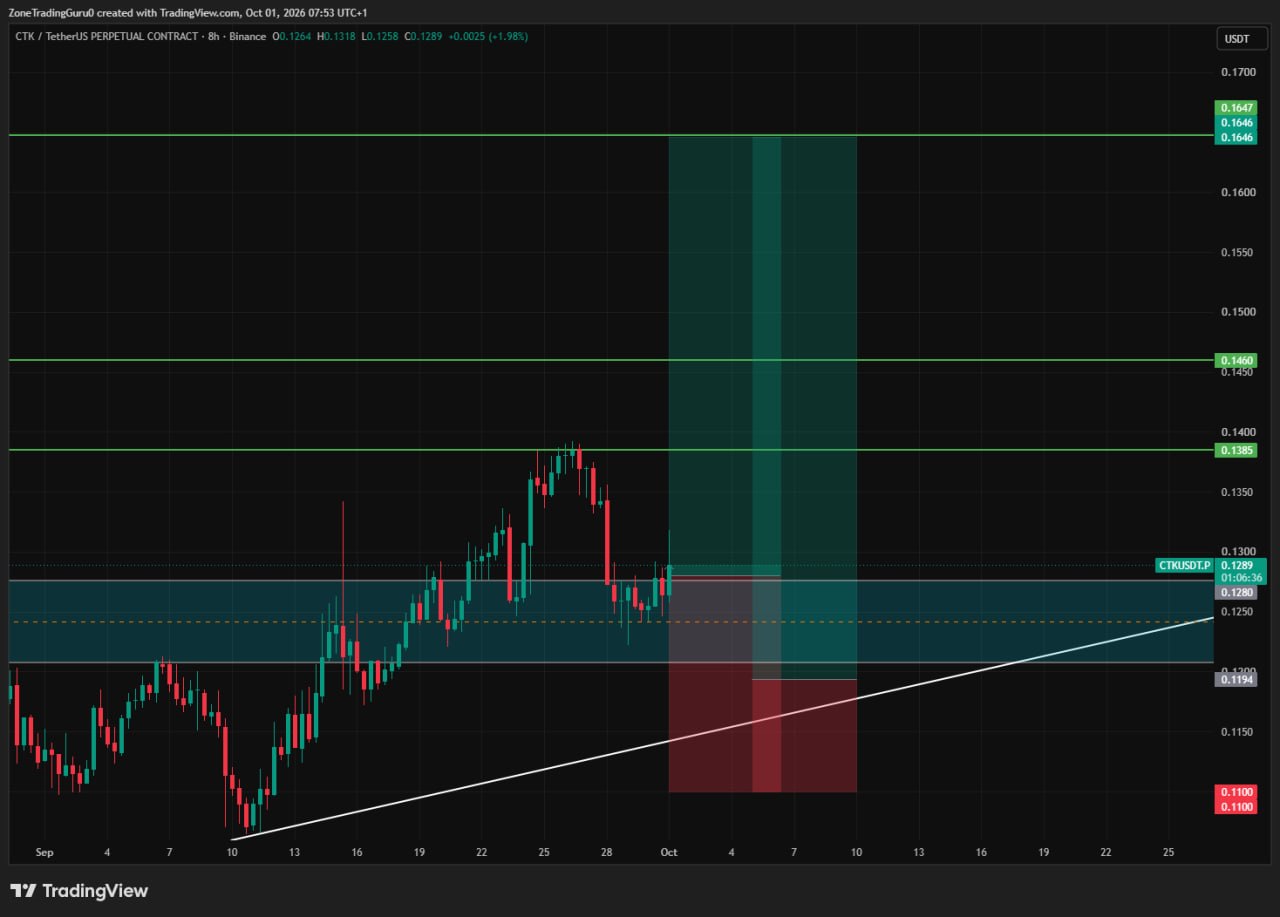Click the 0.1700 price axis tick

pos(1238,72)
